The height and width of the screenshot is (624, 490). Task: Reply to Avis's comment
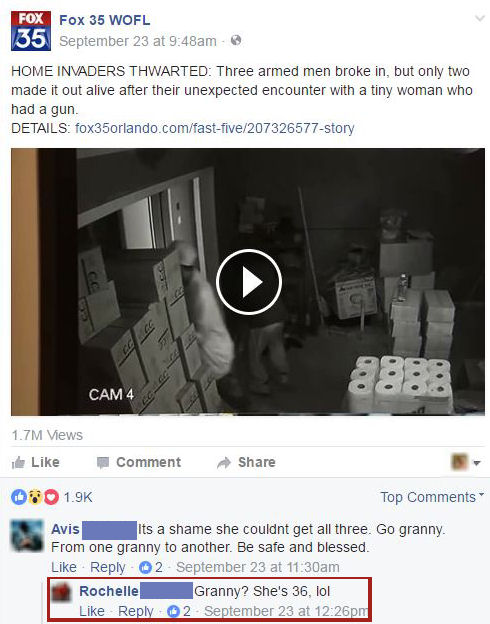[x=107, y=567]
